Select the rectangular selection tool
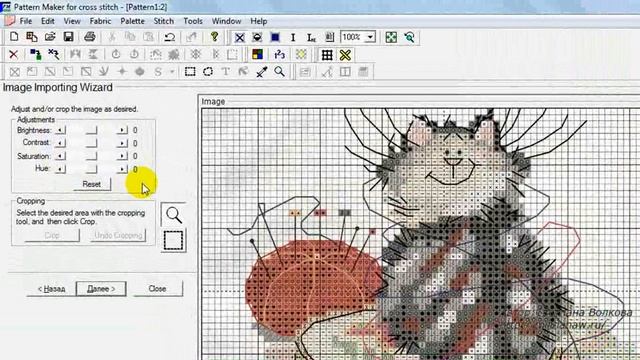The height and width of the screenshot is (360, 640). pos(190,72)
